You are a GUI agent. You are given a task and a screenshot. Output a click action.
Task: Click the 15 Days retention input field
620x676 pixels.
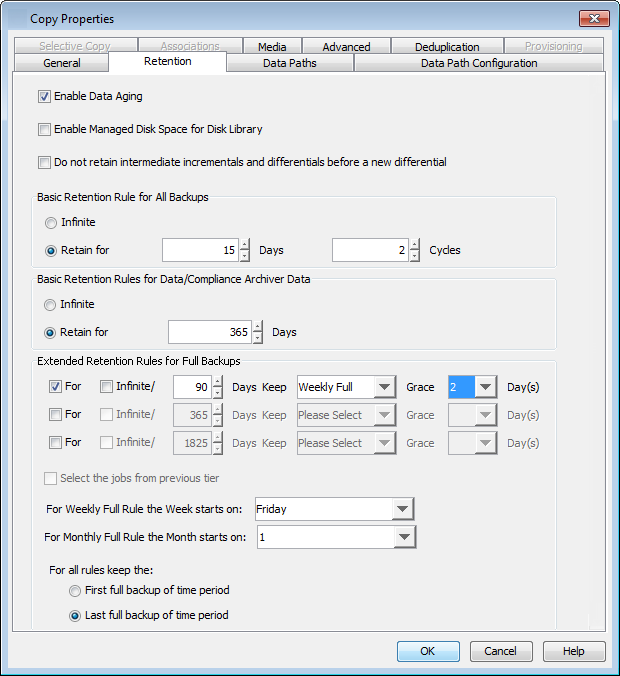pyautogui.click(x=200, y=250)
